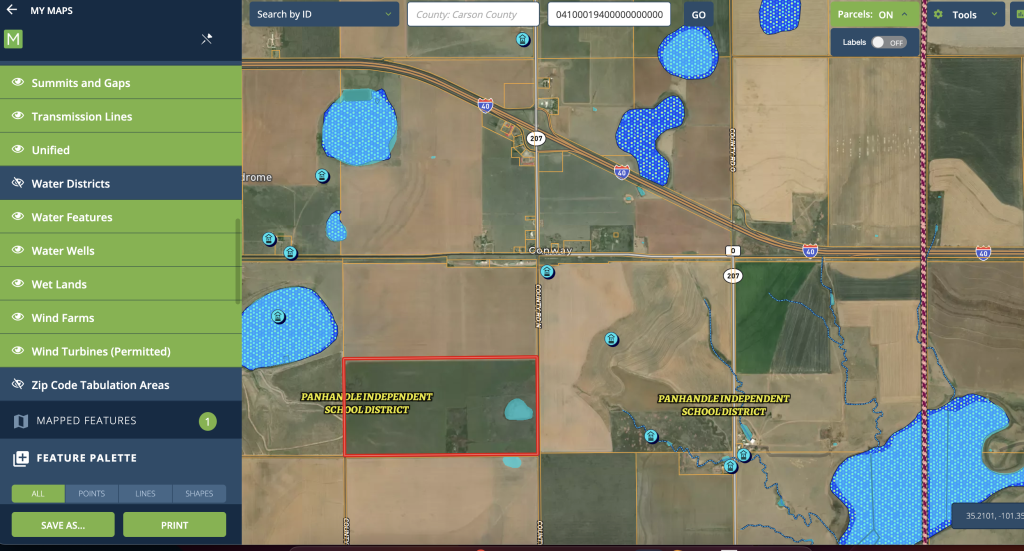Click the County search input field
The height and width of the screenshot is (551, 1024).
pyautogui.click(x=475, y=15)
